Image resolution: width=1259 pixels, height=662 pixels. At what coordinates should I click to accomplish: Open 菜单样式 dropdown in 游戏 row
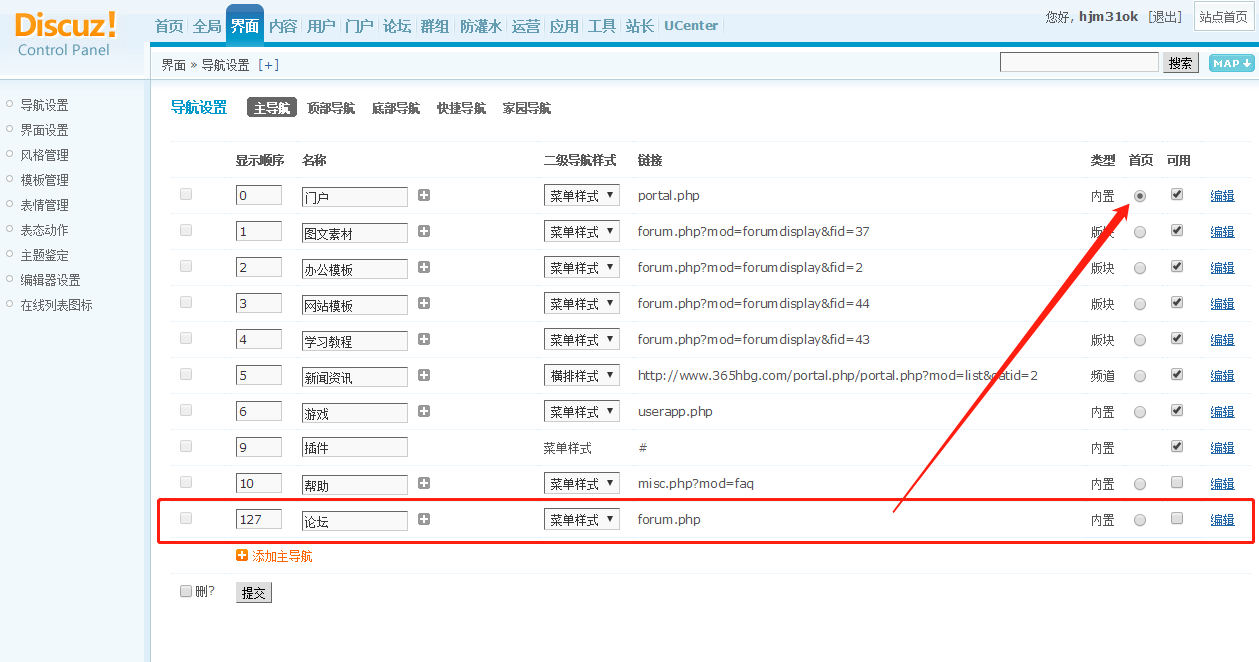(582, 411)
